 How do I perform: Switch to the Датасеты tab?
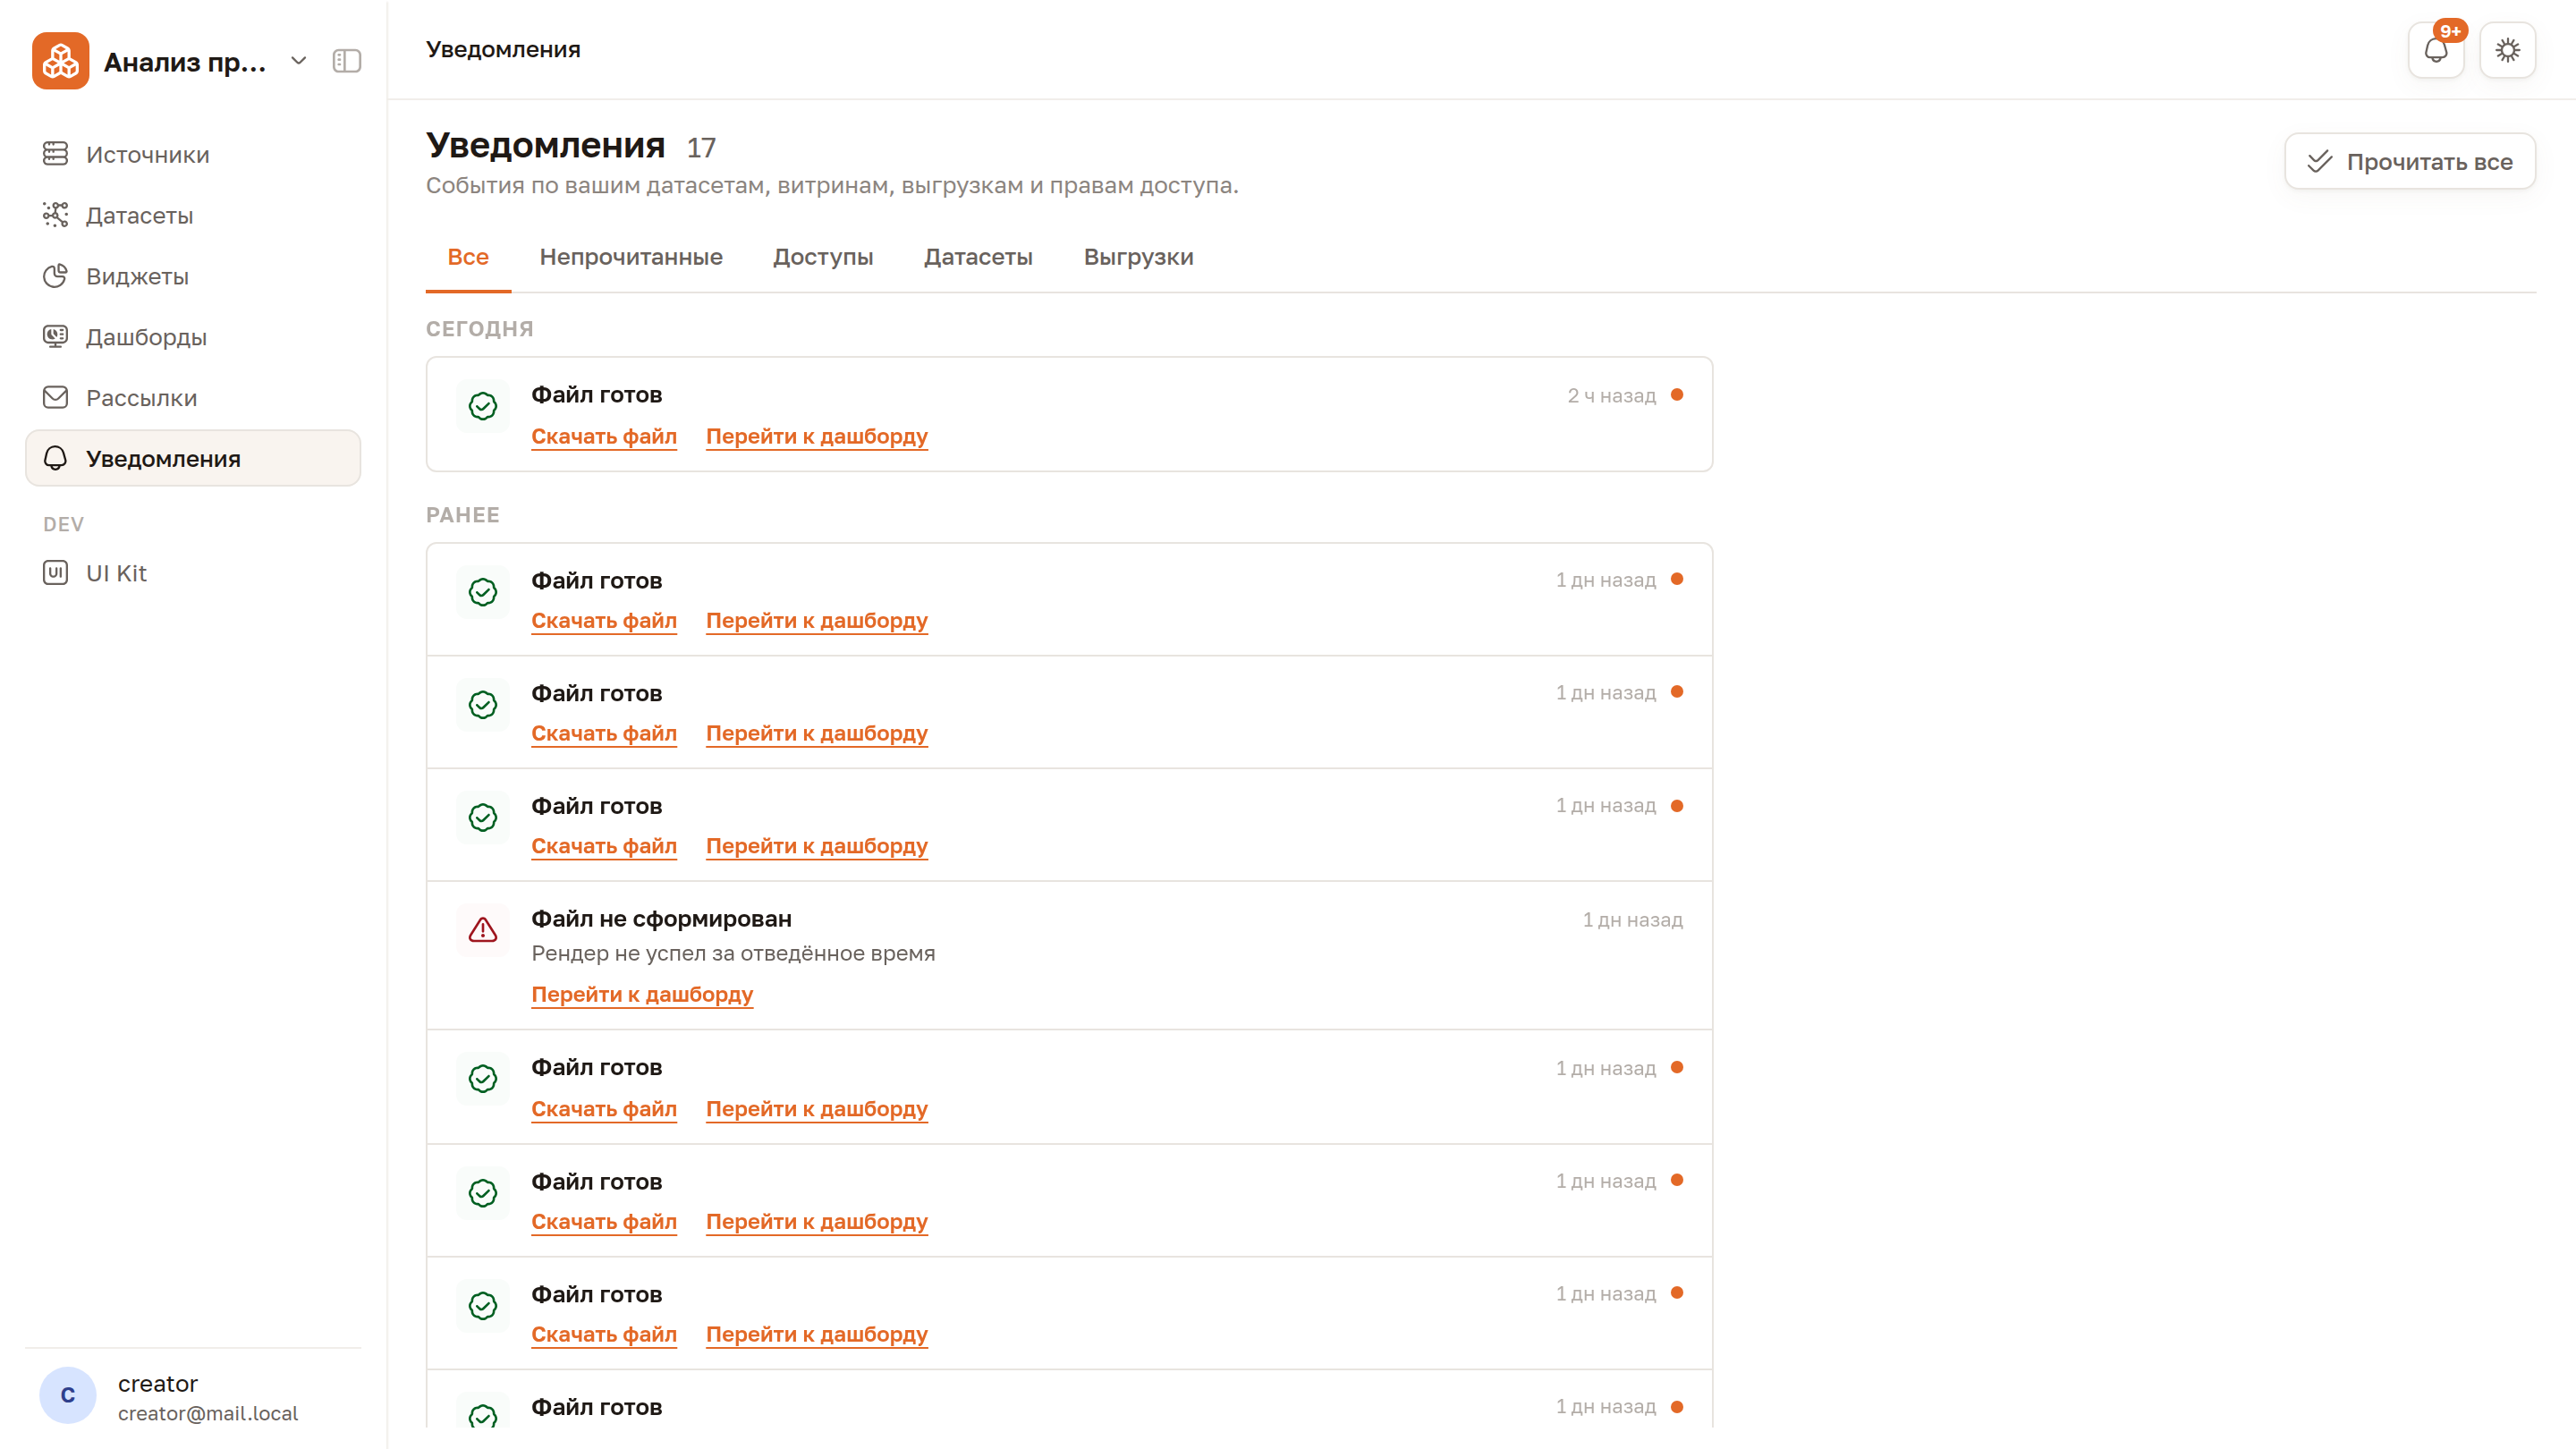click(978, 257)
